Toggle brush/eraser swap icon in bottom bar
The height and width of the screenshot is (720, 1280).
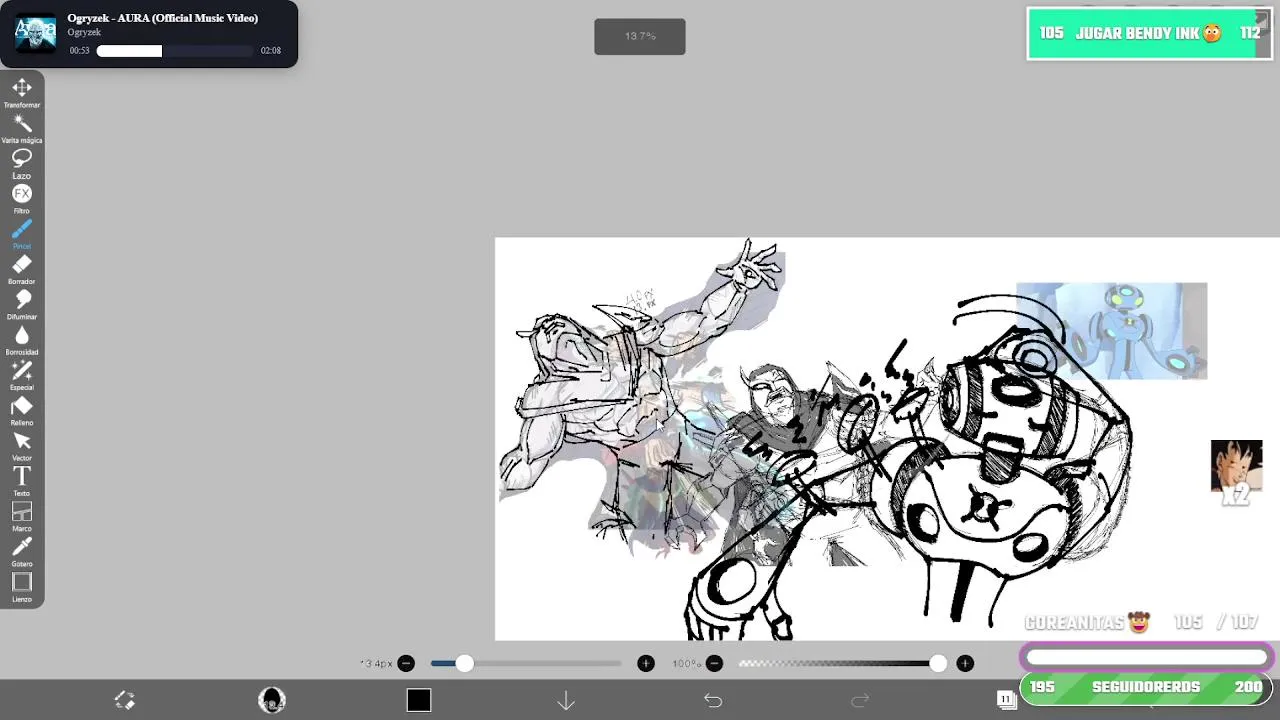point(125,700)
